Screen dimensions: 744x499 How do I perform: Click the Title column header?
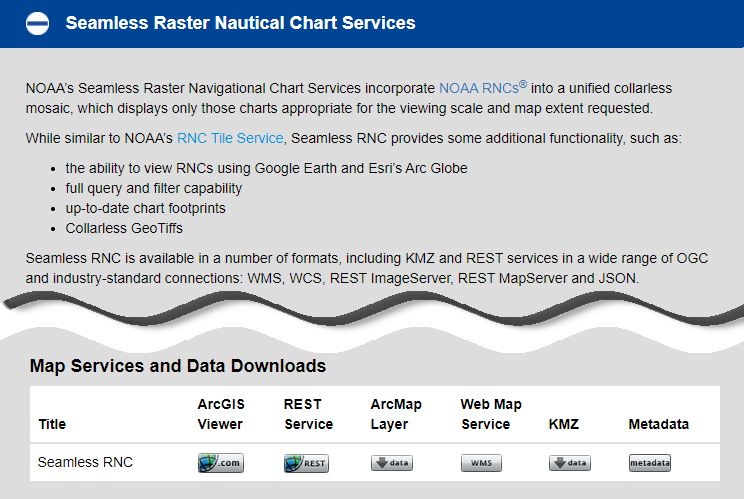[x=52, y=424]
